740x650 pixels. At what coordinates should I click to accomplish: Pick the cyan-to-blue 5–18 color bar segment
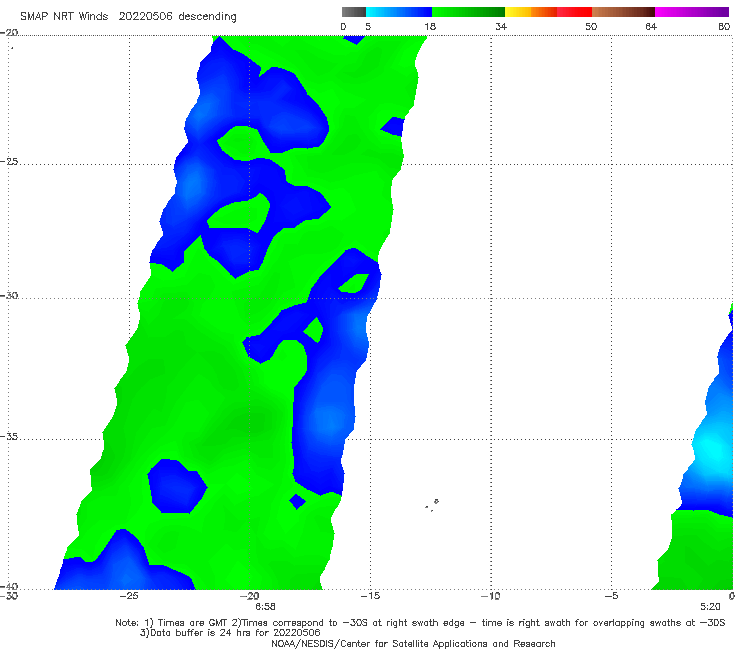[399, 12]
